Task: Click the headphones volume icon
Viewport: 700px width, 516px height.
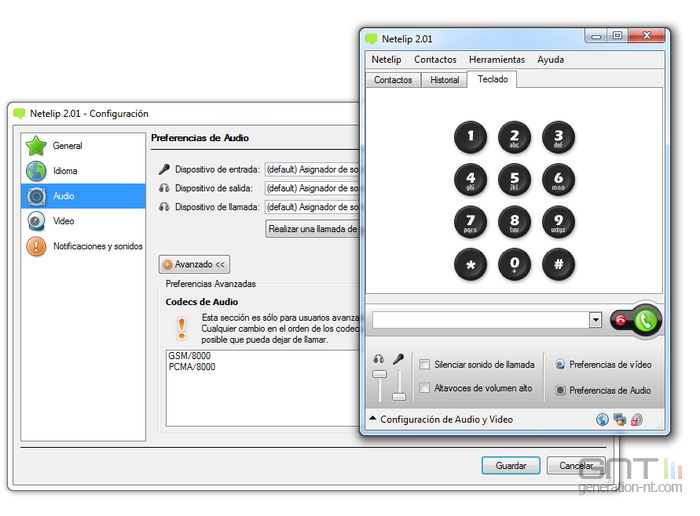Action: (x=379, y=359)
